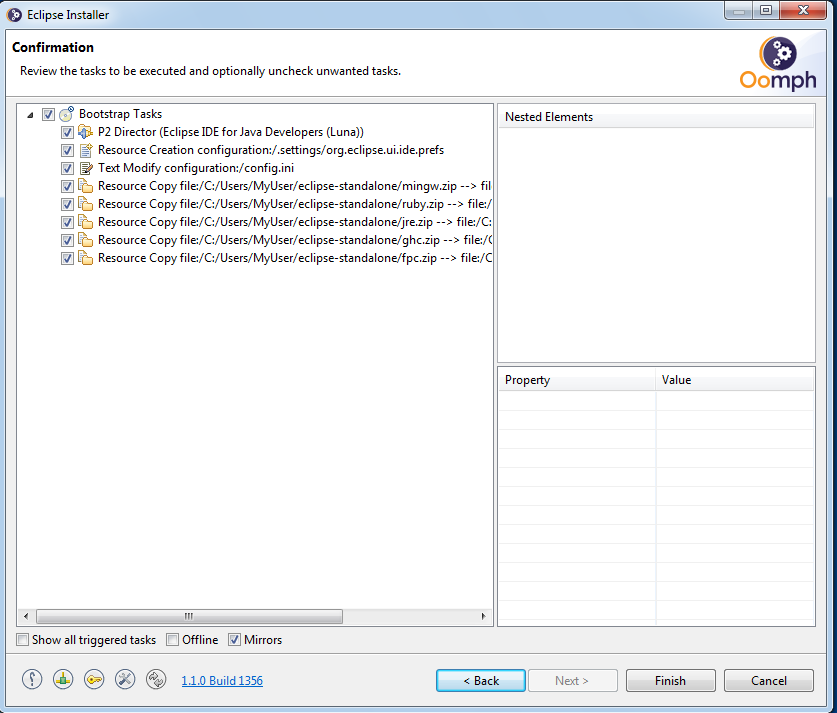Uncheck the Bootstrap Tasks checkbox

point(48,114)
